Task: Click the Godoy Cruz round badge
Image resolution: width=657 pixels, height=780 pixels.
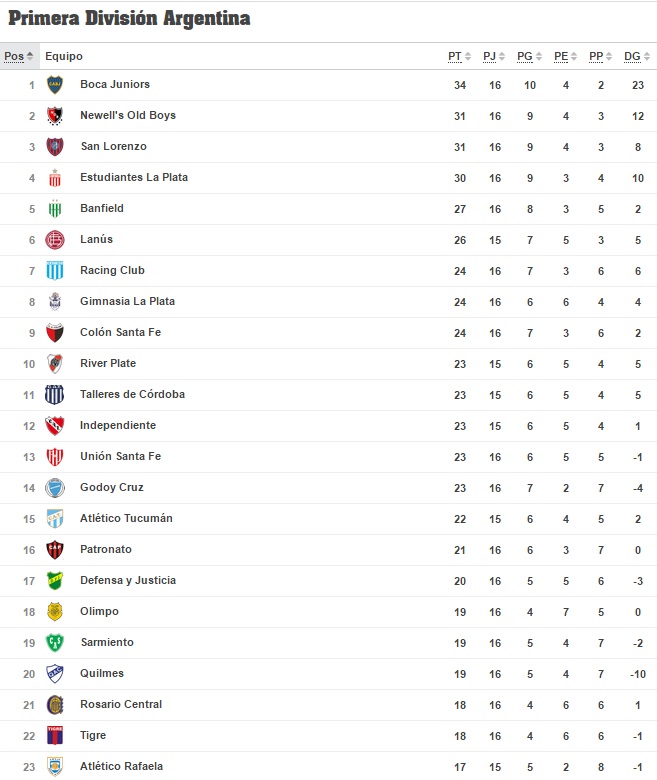Action: coord(55,488)
